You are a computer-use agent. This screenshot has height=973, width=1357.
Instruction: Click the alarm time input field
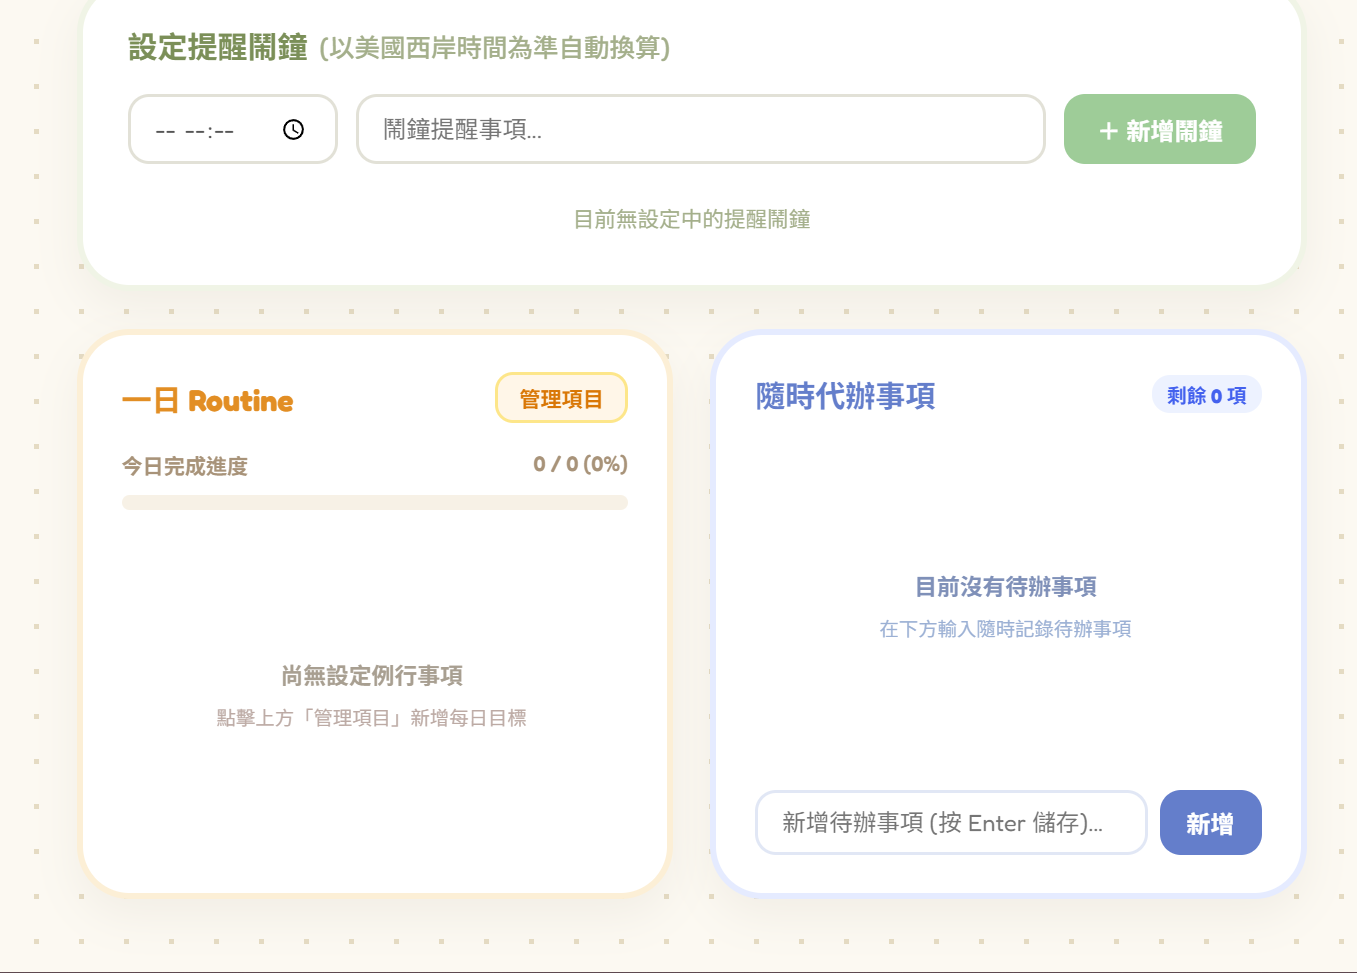[233, 129]
